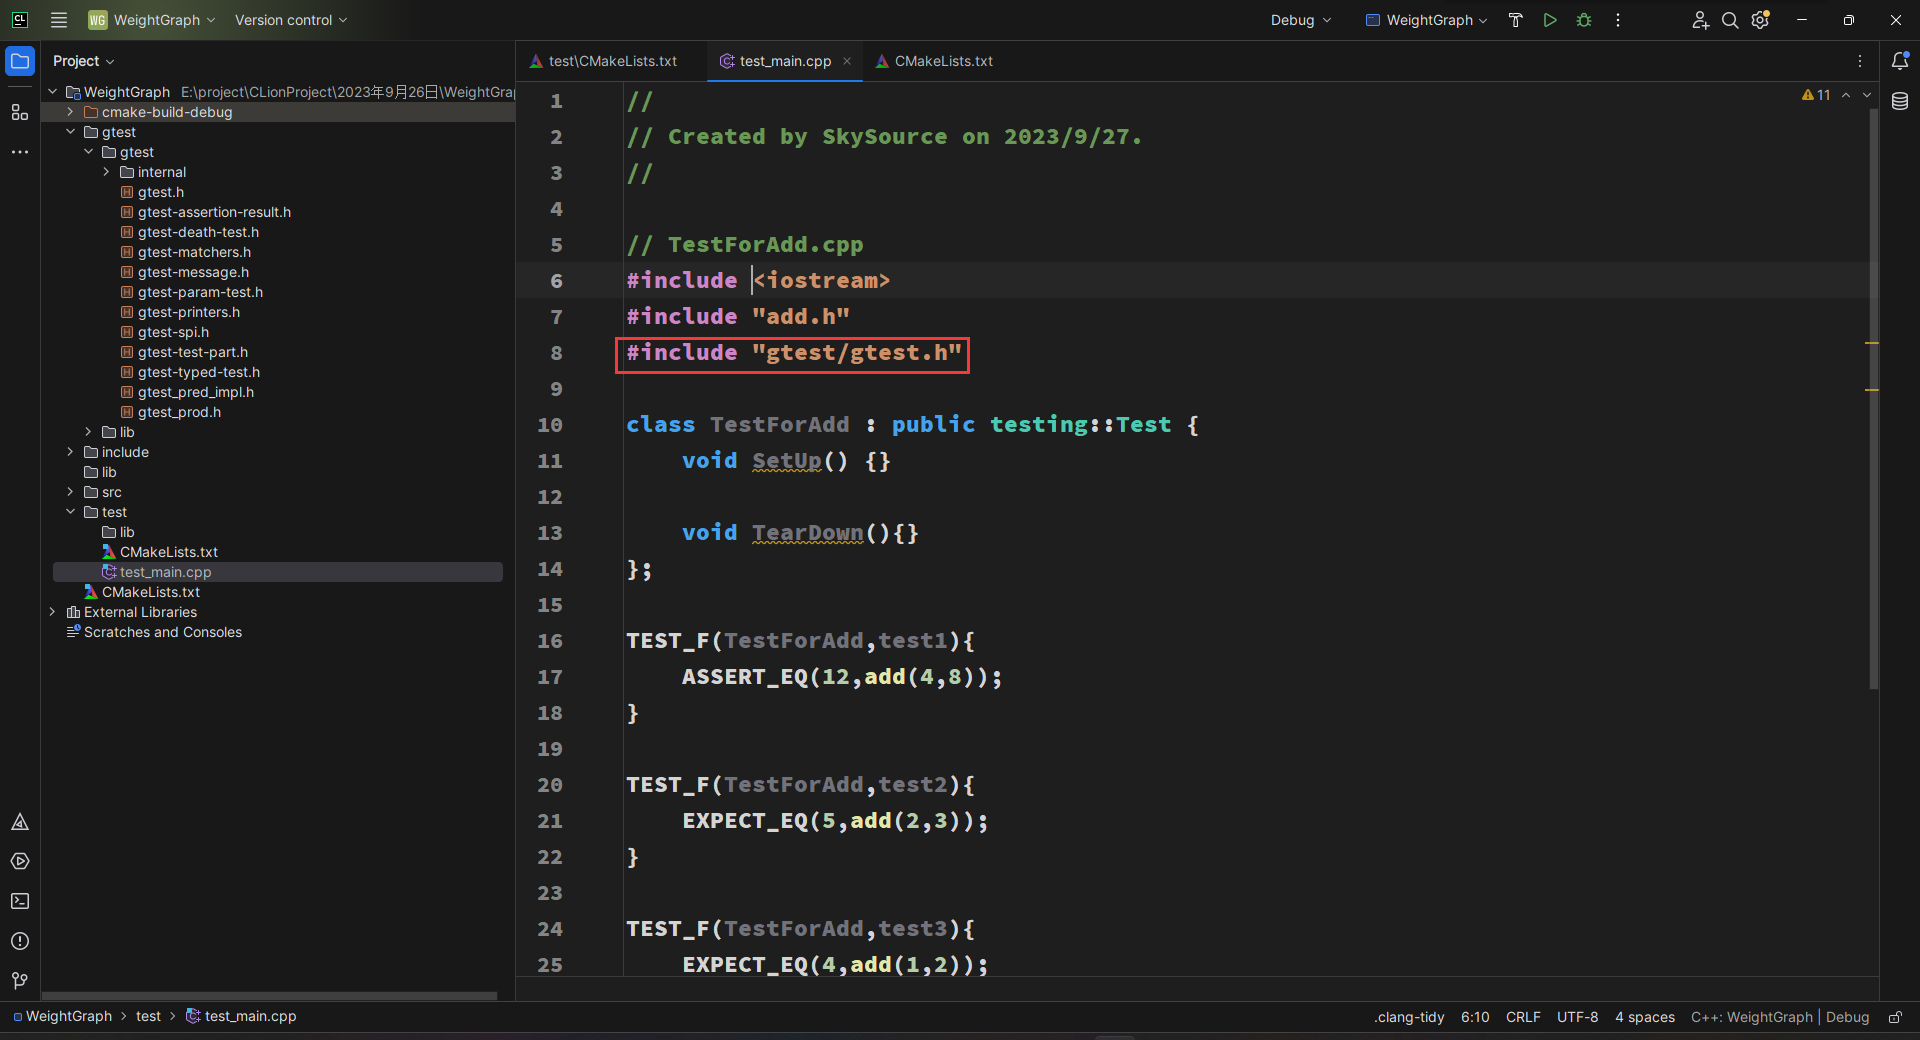The width and height of the screenshot is (1920, 1040).
Task: Open the Terminal tool window
Action: (x=20, y=901)
